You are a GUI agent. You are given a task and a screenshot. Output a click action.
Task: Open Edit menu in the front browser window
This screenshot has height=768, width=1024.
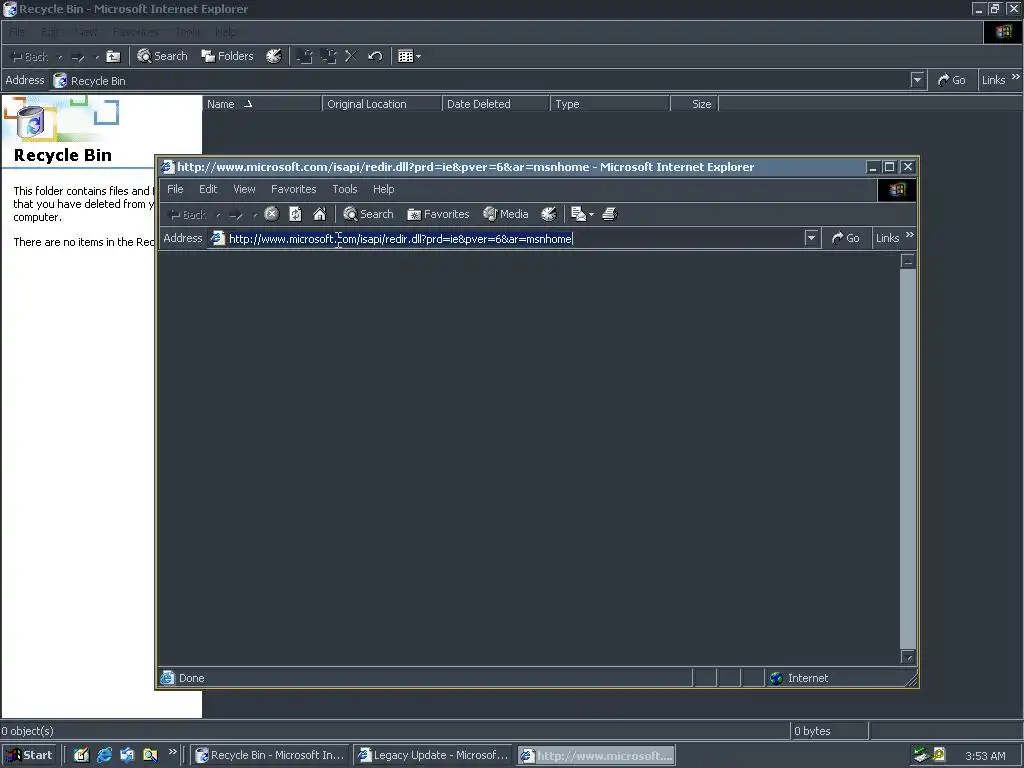tap(208, 189)
